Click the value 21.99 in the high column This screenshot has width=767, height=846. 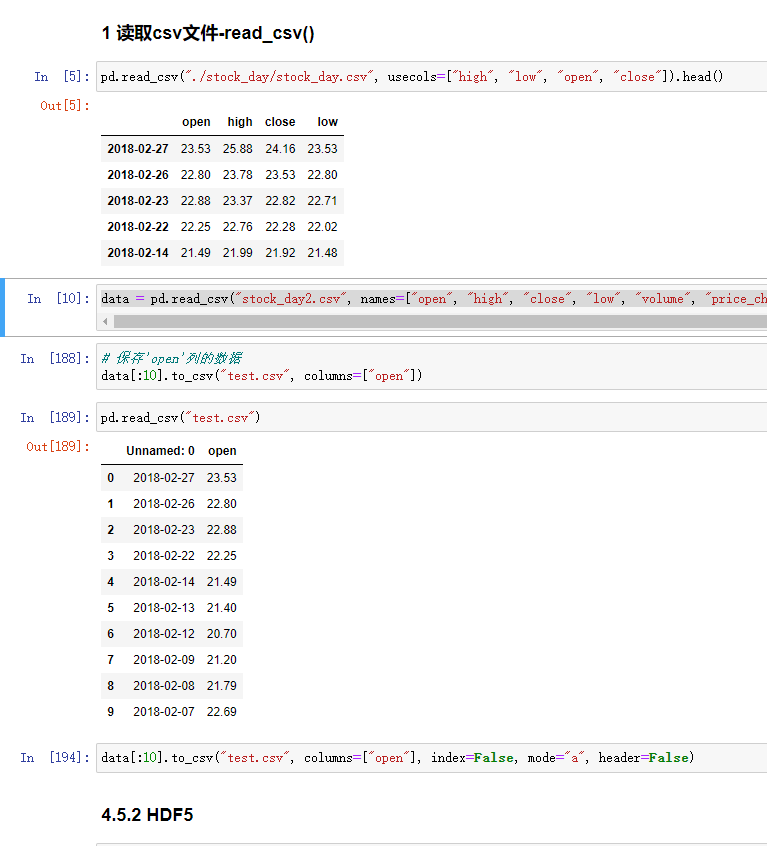[238, 253]
